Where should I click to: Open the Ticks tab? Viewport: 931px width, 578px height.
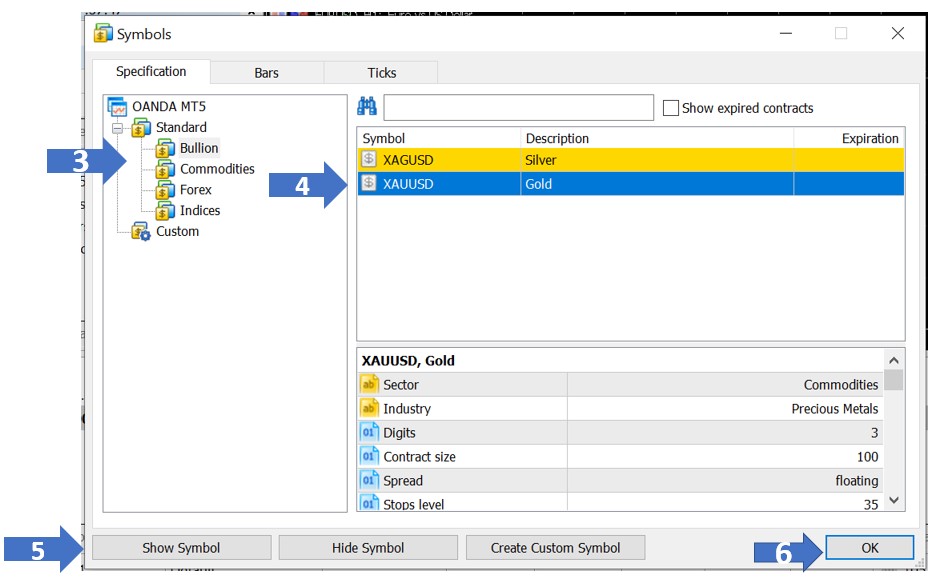[x=382, y=73]
